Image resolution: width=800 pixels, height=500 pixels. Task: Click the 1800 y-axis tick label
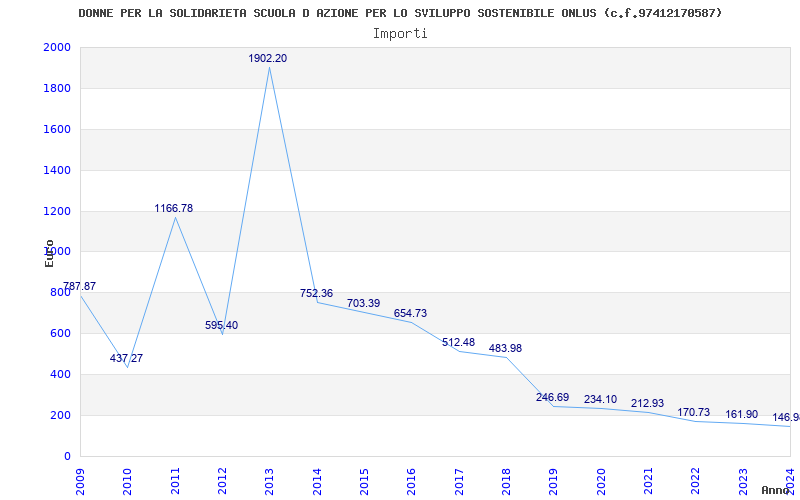tap(57, 88)
